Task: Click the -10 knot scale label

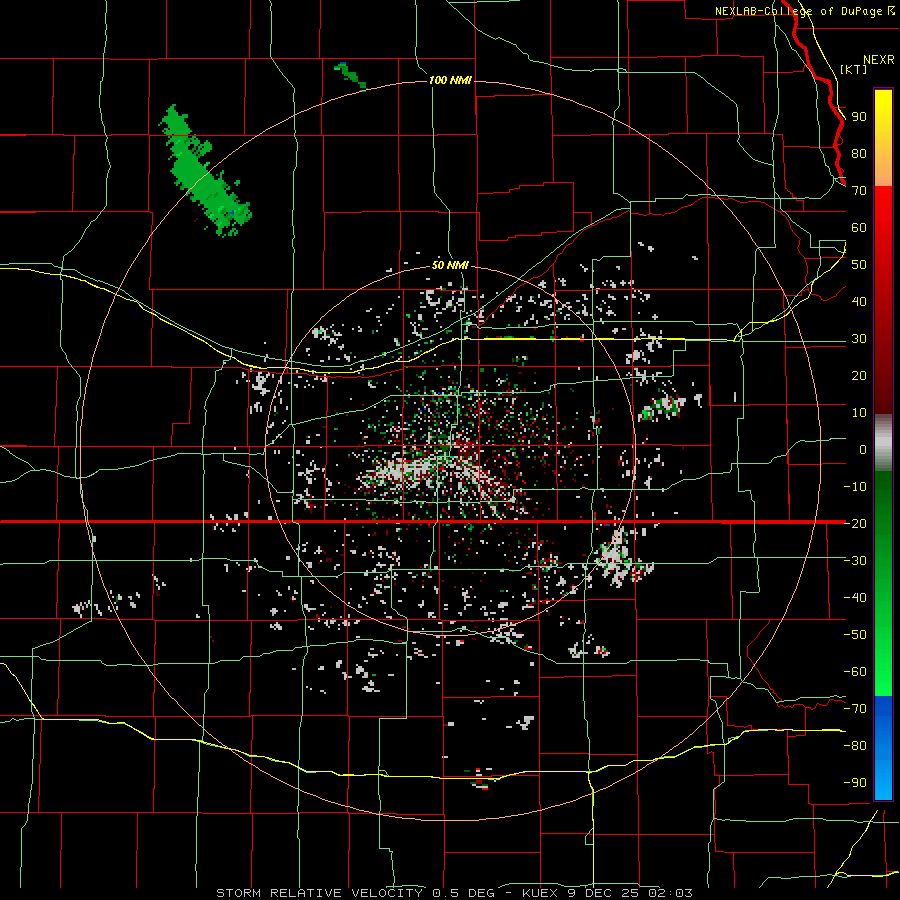Action: (x=855, y=487)
